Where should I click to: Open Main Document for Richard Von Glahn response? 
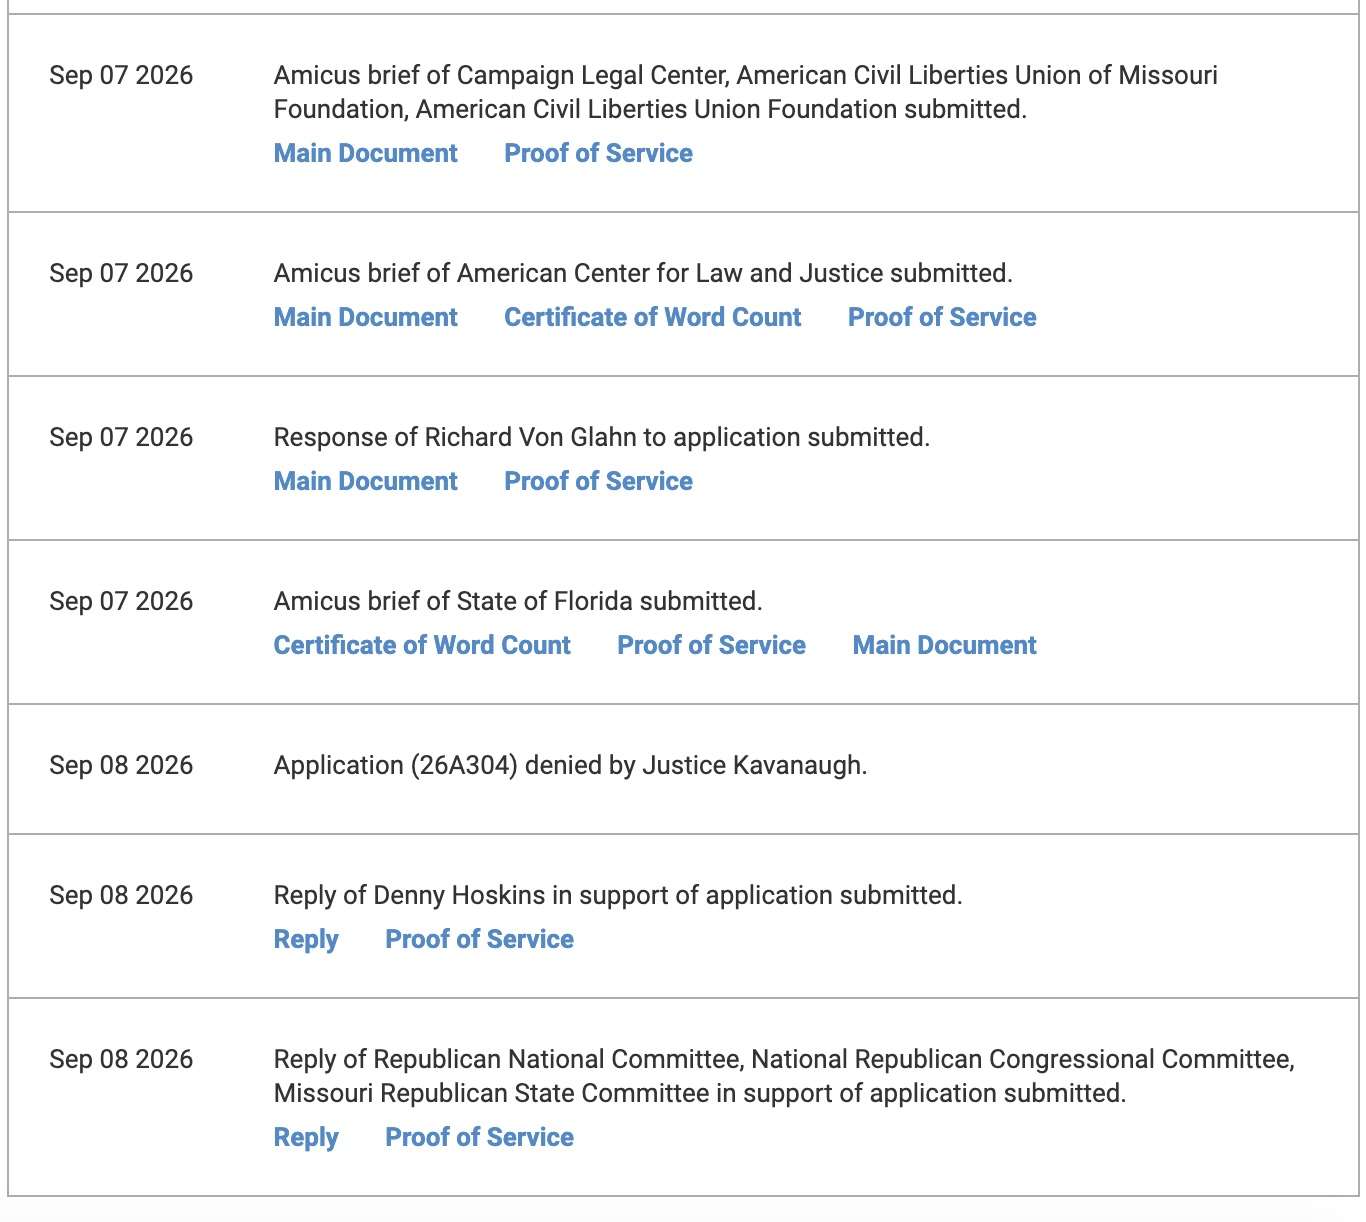pyautogui.click(x=365, y=481)
